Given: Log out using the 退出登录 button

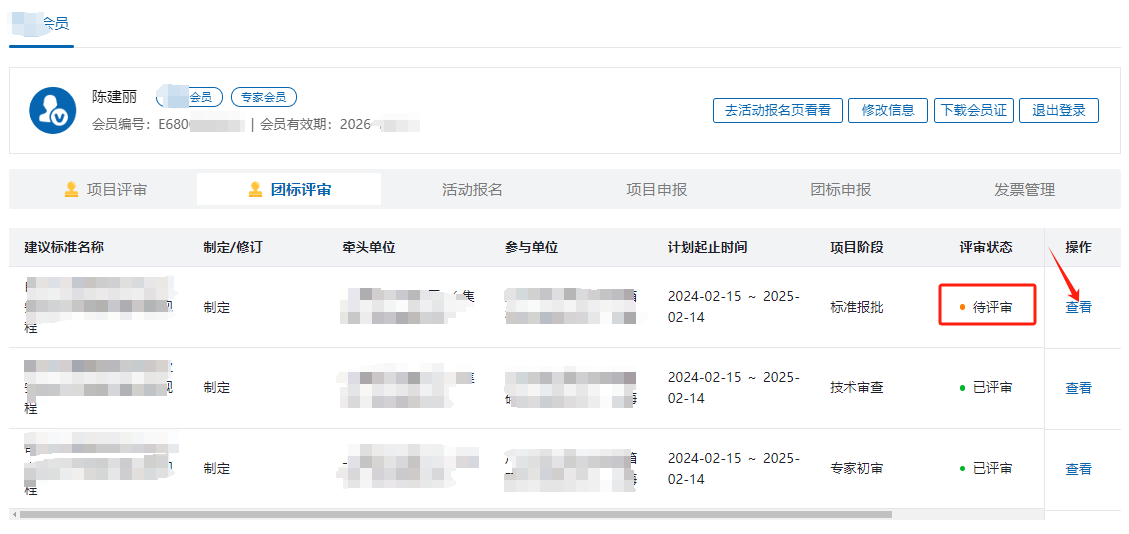Looking at the screenshot, I should click(x=1058, y=110).
